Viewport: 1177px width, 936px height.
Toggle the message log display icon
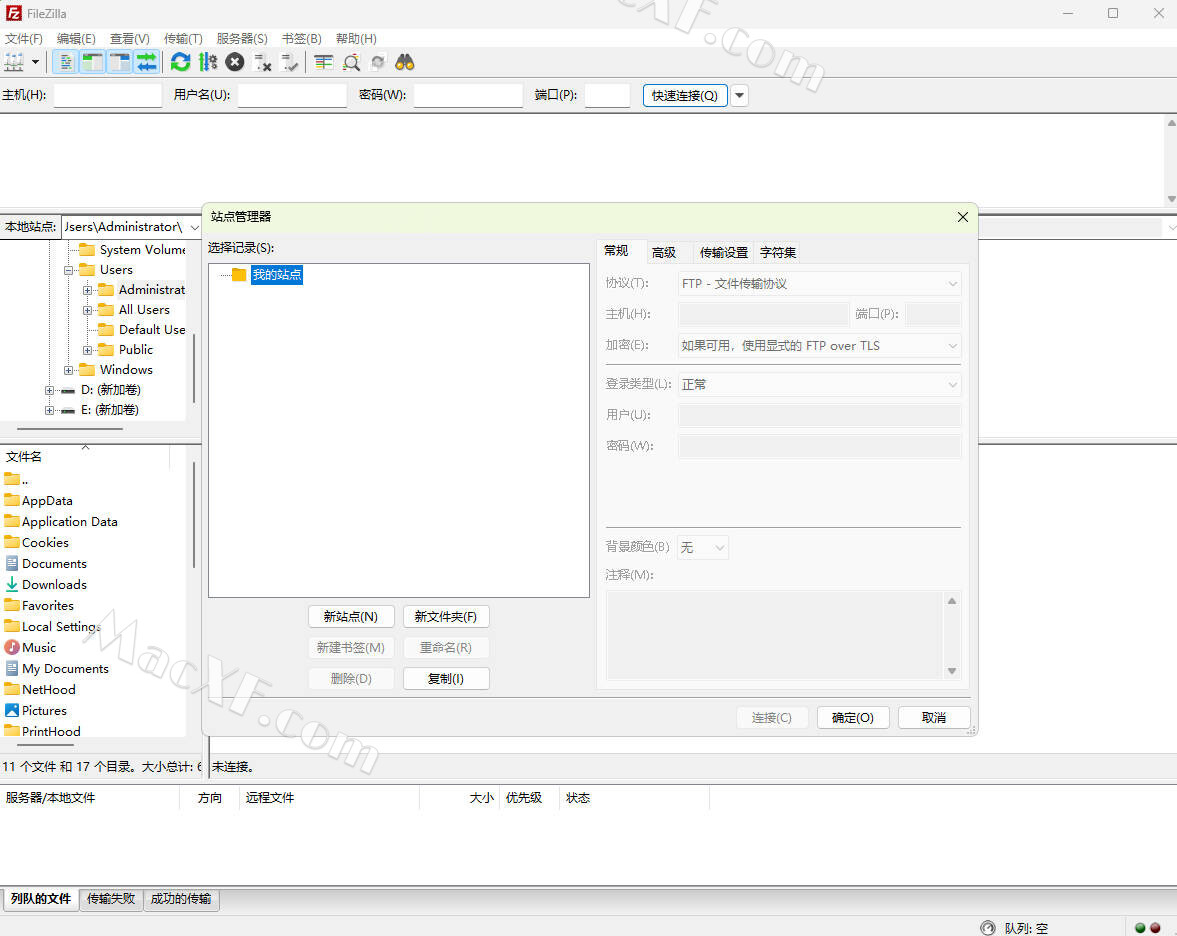(x=65, y=62)
